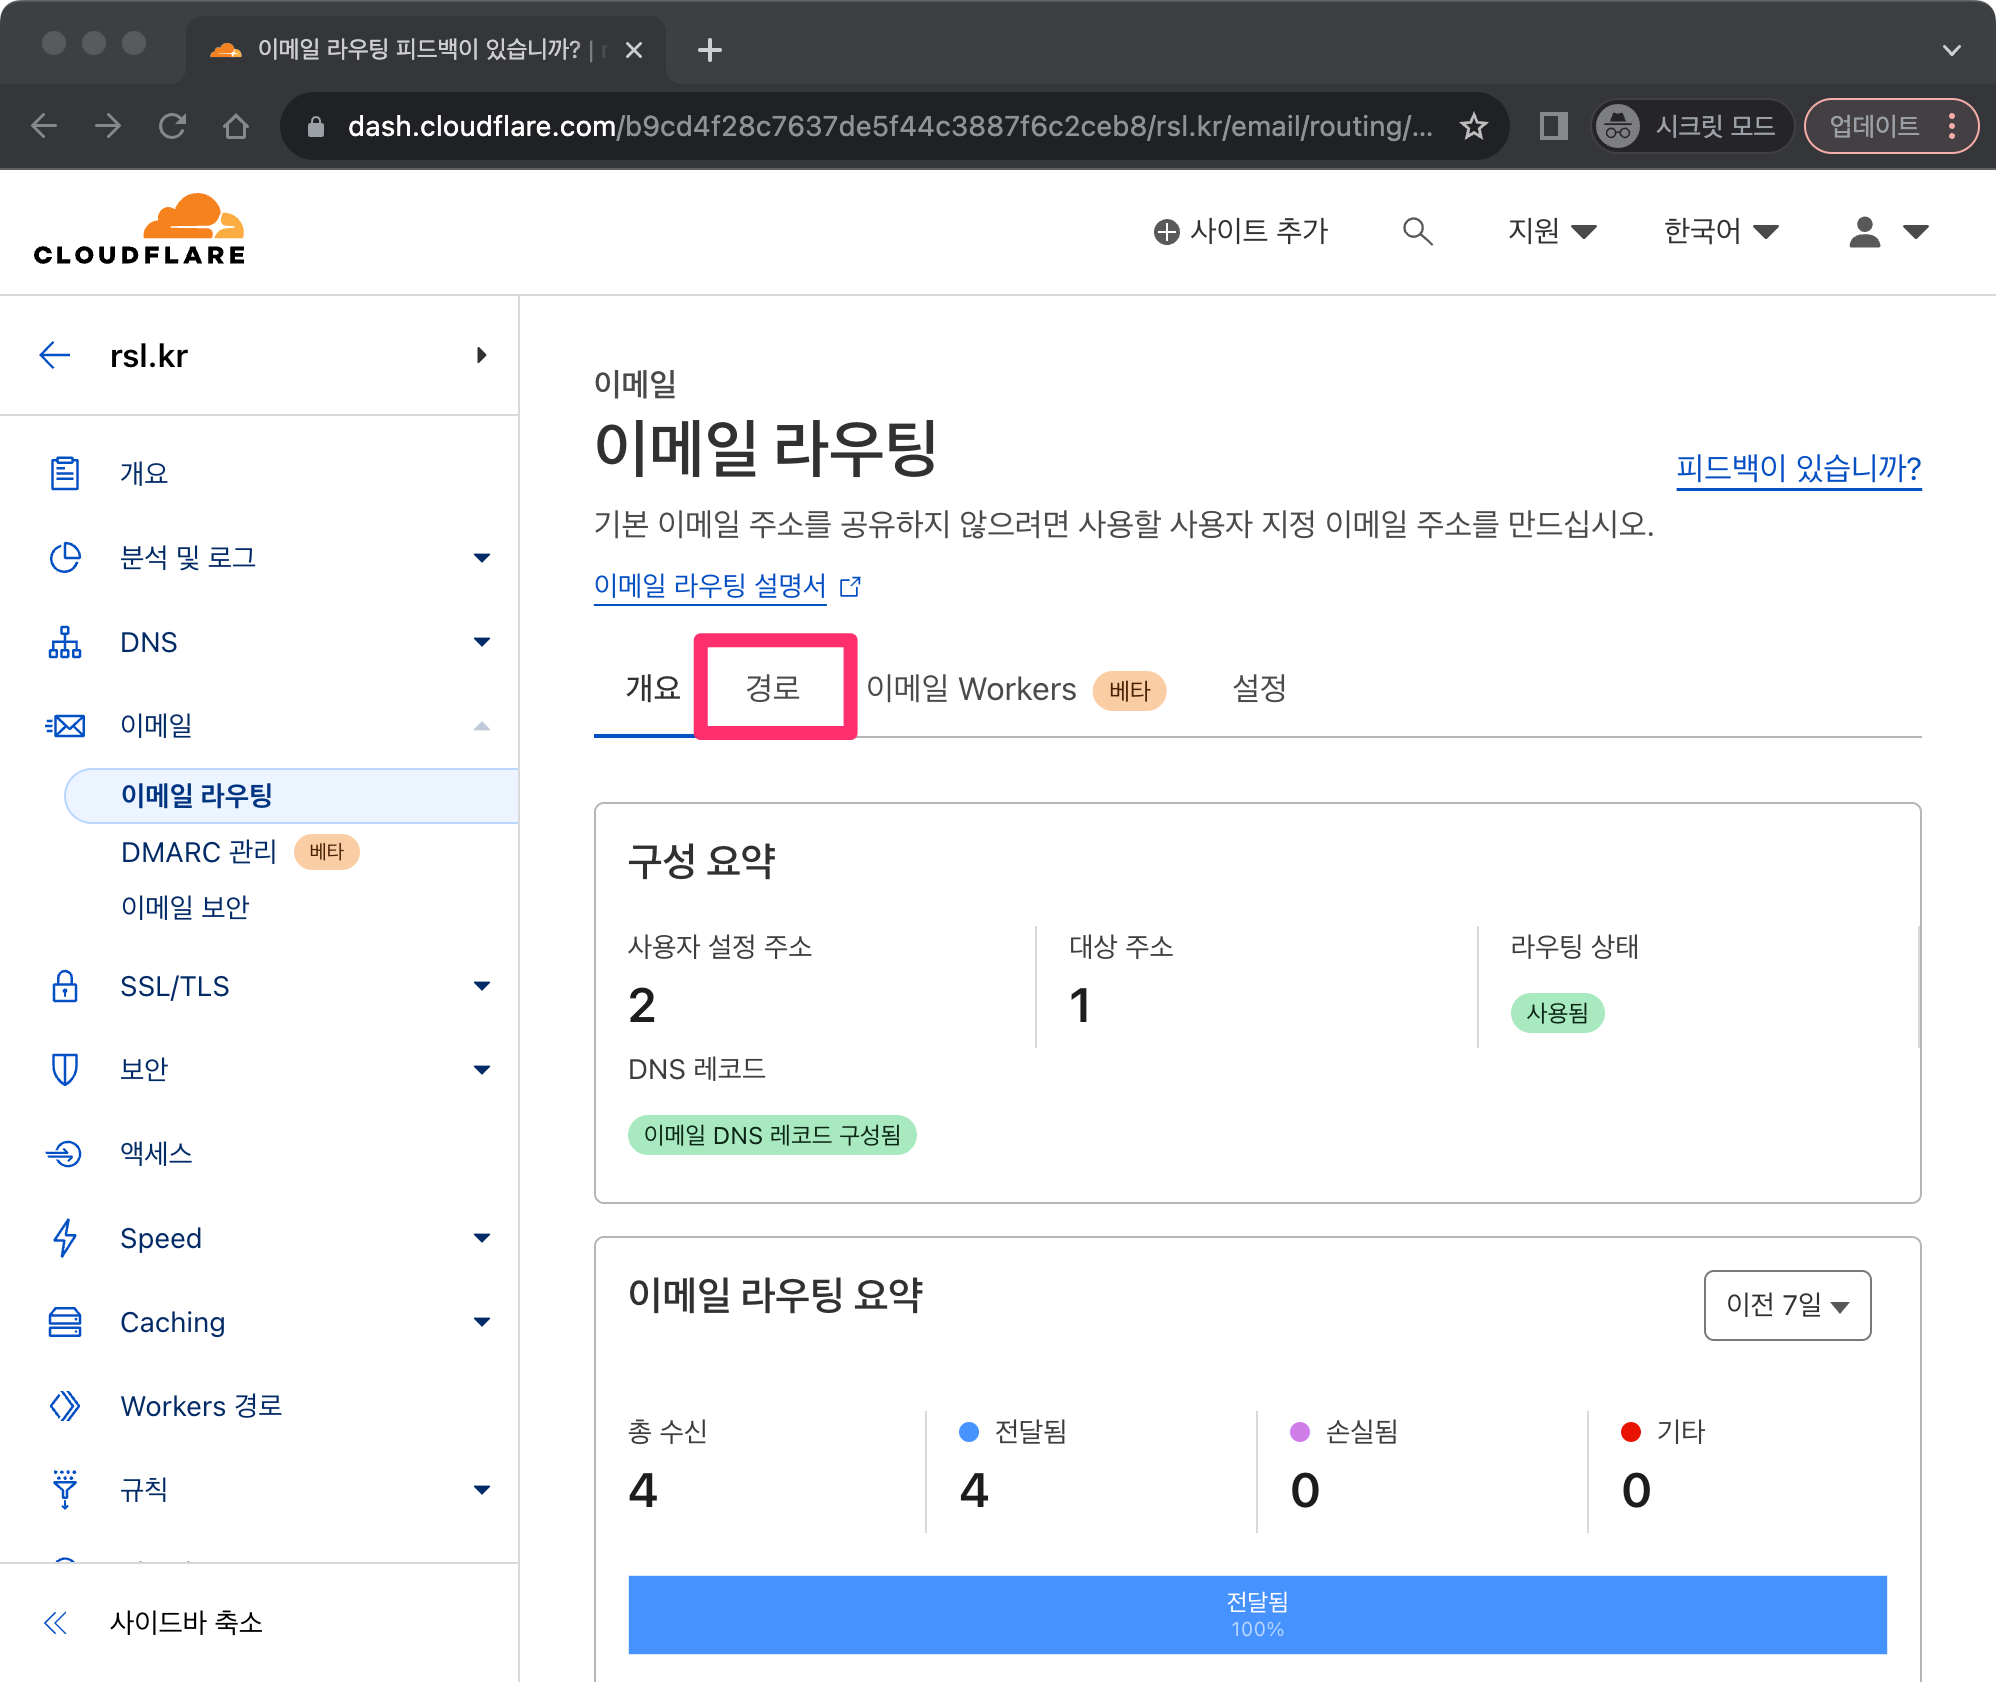
Task: Expand the SSL/TLS section arrow
Action: click(482, 986)
